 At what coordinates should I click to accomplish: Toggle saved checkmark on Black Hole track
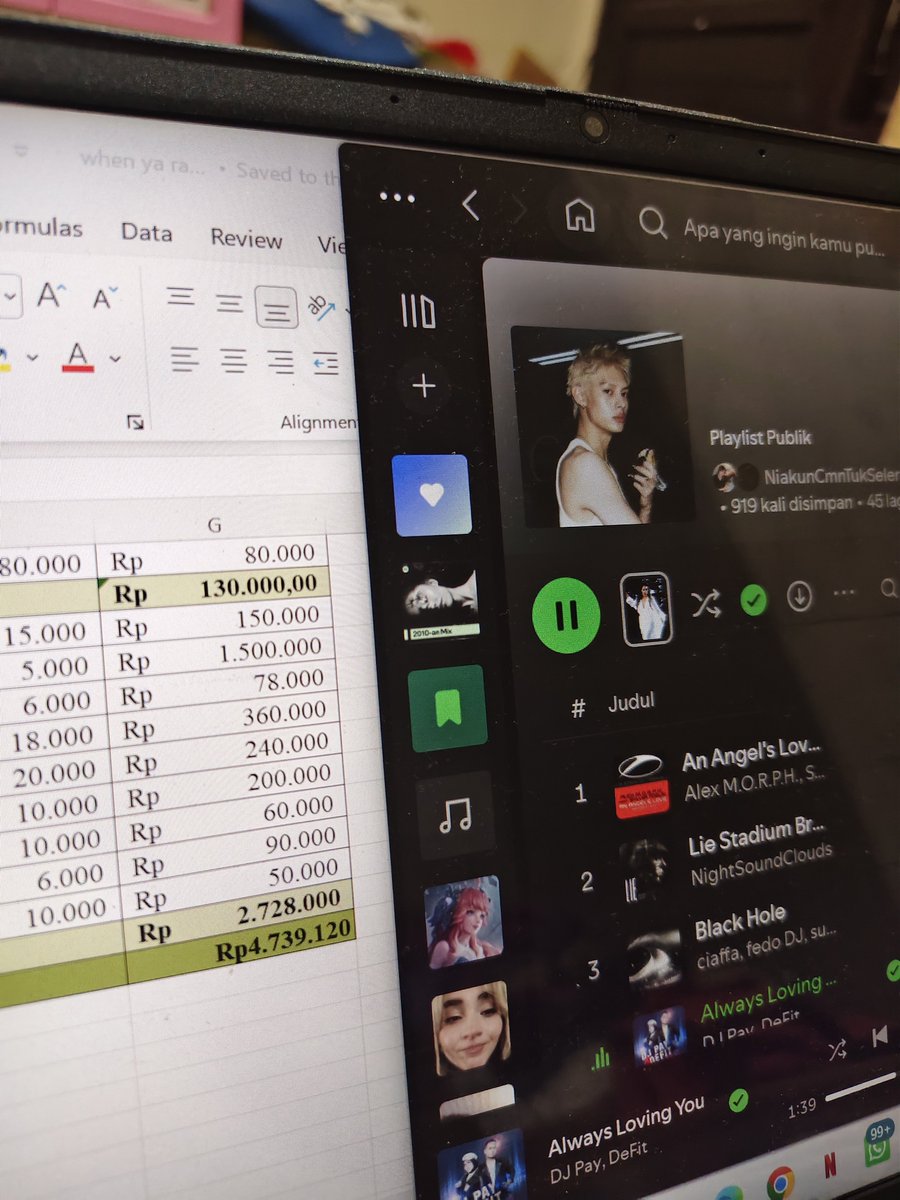(892, 970)
